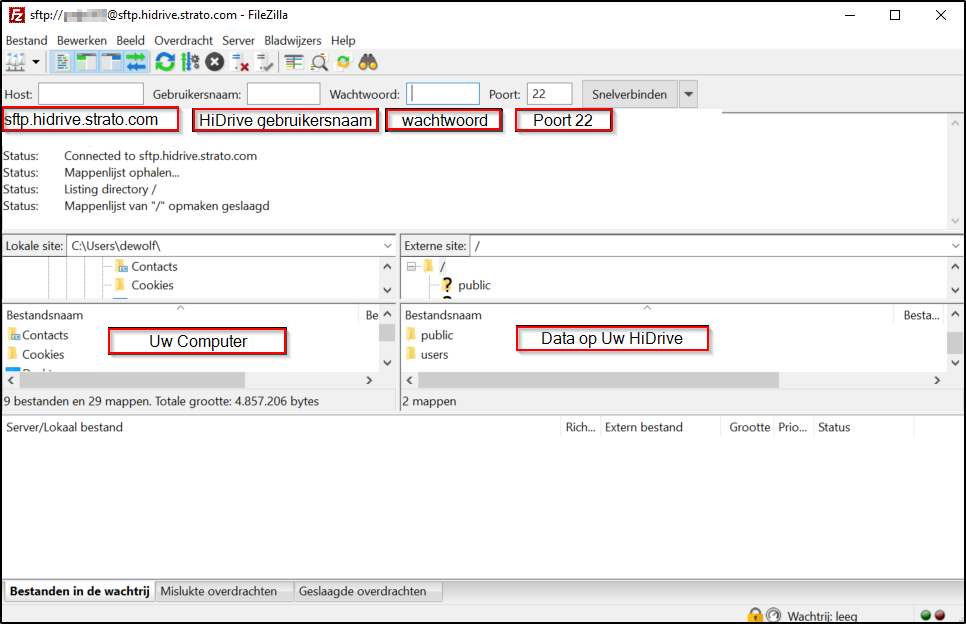Select public in the remote tree

(x=474, y=285)
